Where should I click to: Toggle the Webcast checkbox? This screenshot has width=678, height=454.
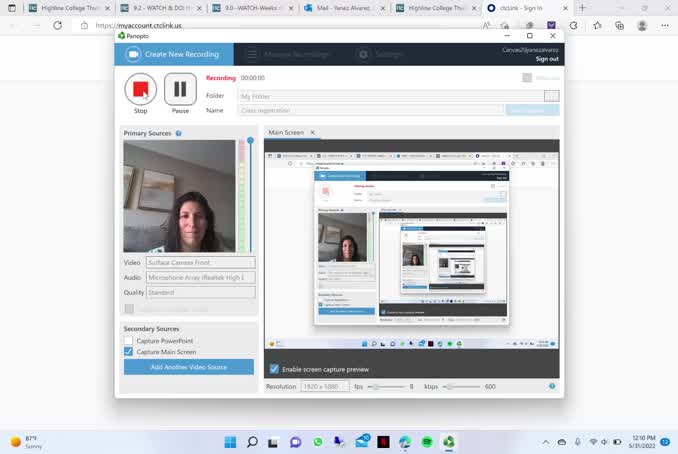pos(527,78)
